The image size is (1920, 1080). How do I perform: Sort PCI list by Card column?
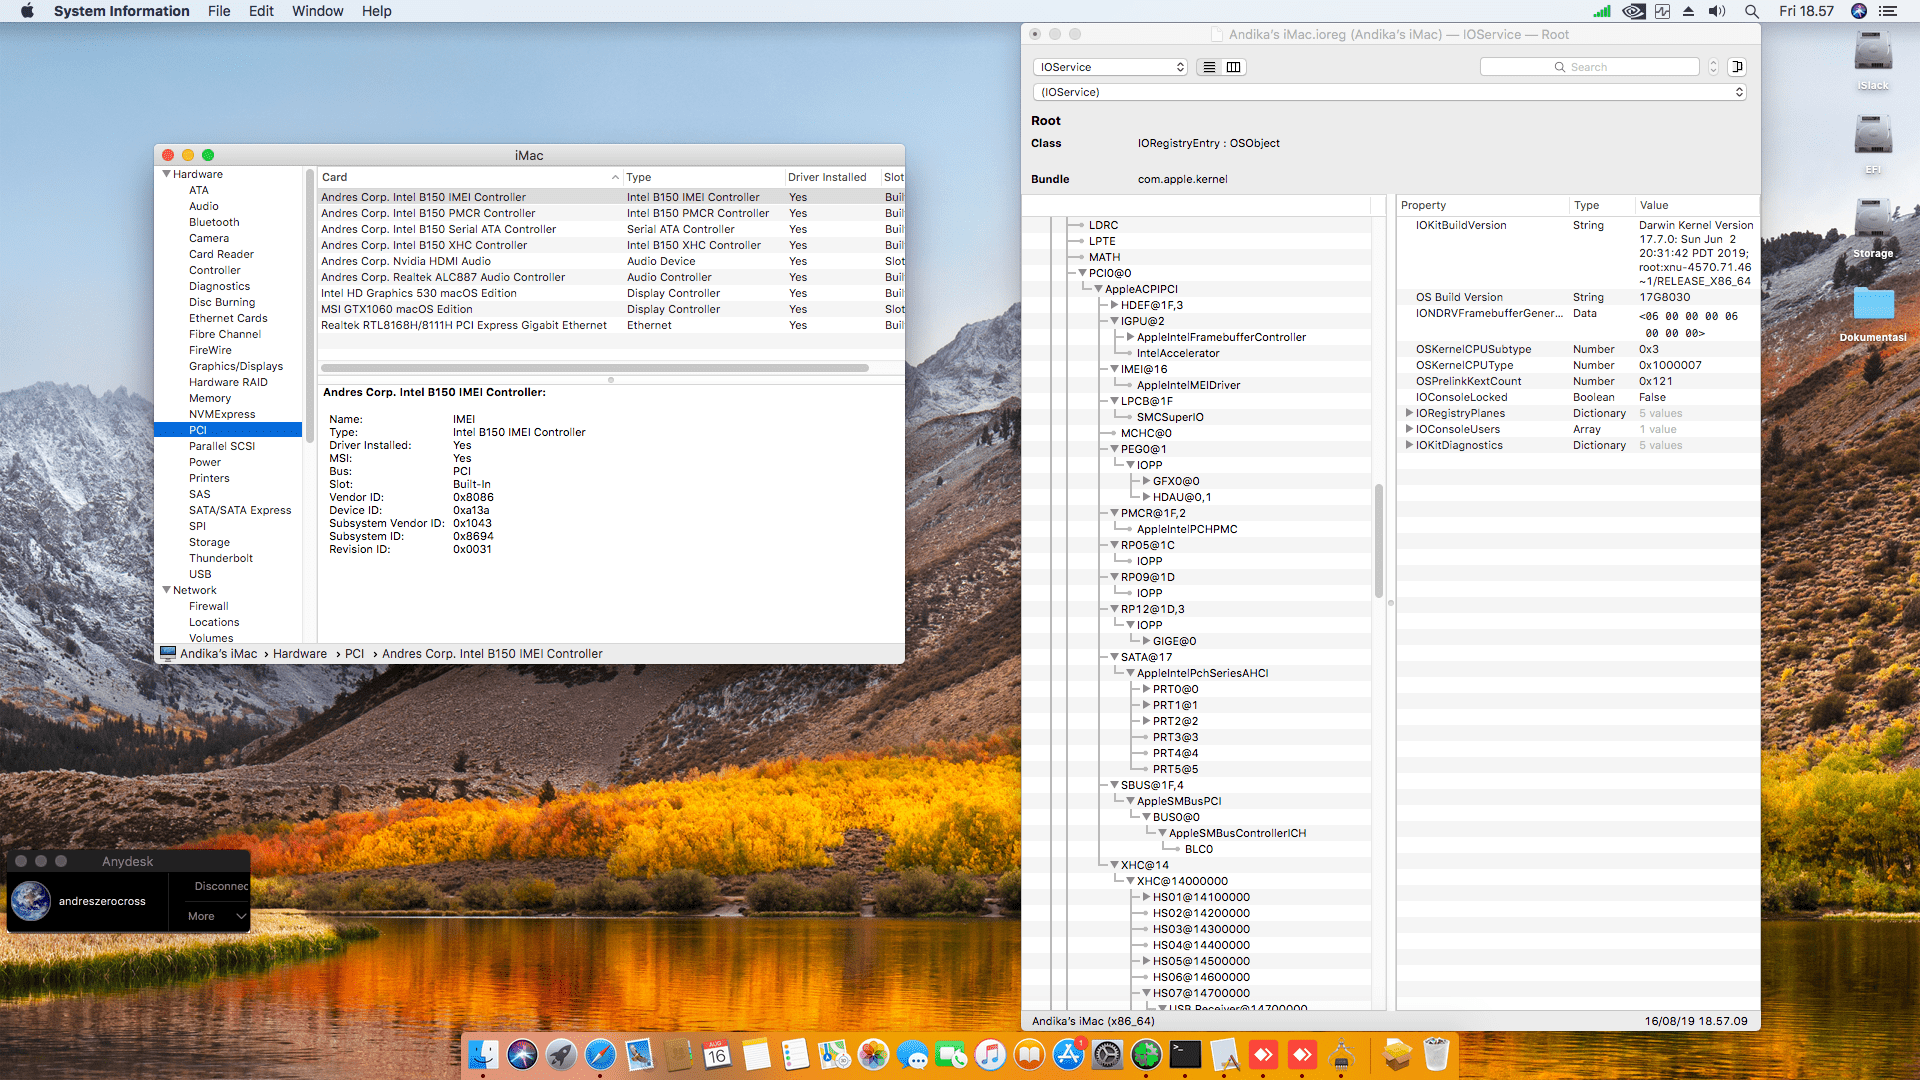click(469, 177)
